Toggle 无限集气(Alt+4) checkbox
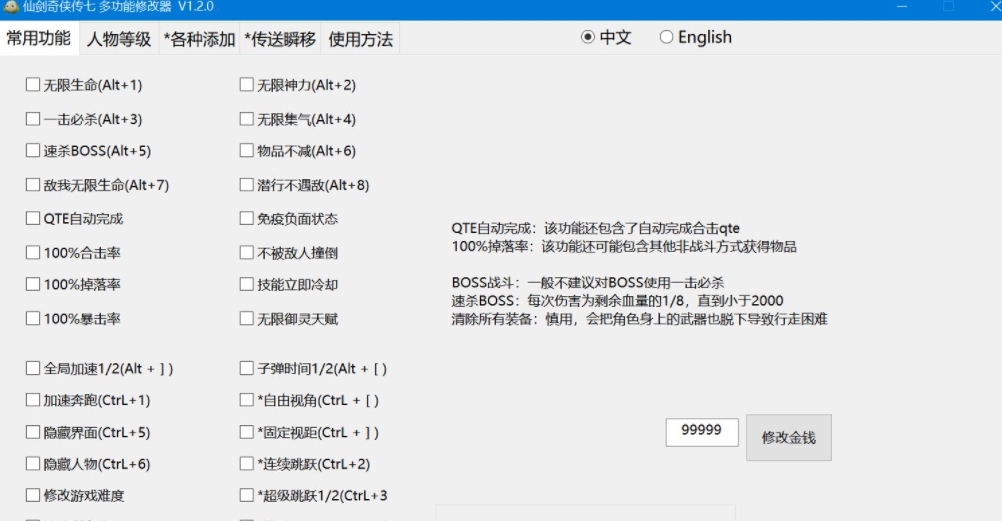The height and width of the screenshot is (521, 1002). (x=246, y=119)
